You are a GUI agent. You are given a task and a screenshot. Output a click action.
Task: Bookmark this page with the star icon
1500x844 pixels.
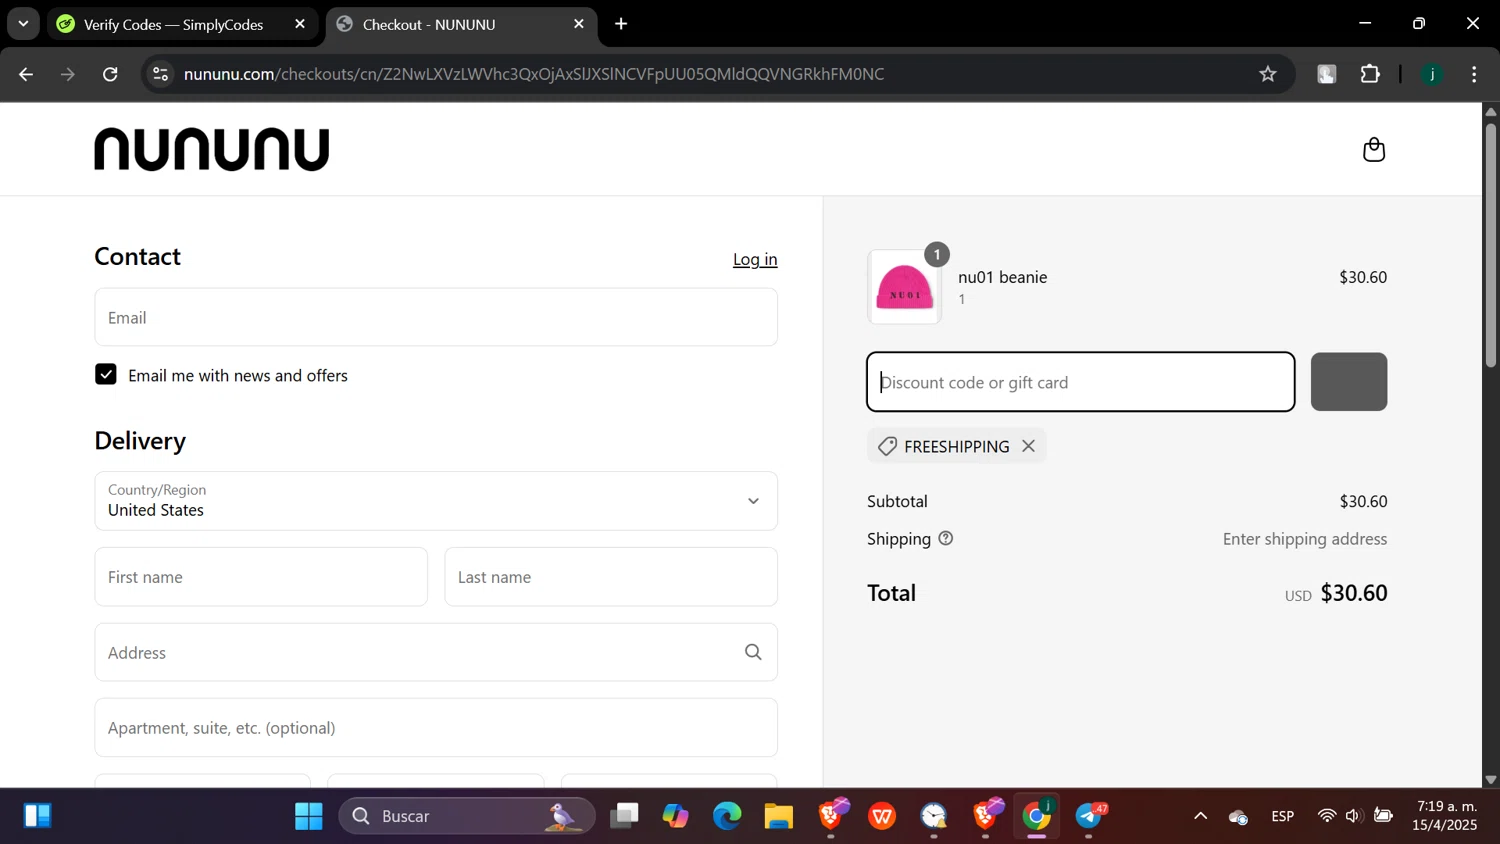[x=1268, y=74]
